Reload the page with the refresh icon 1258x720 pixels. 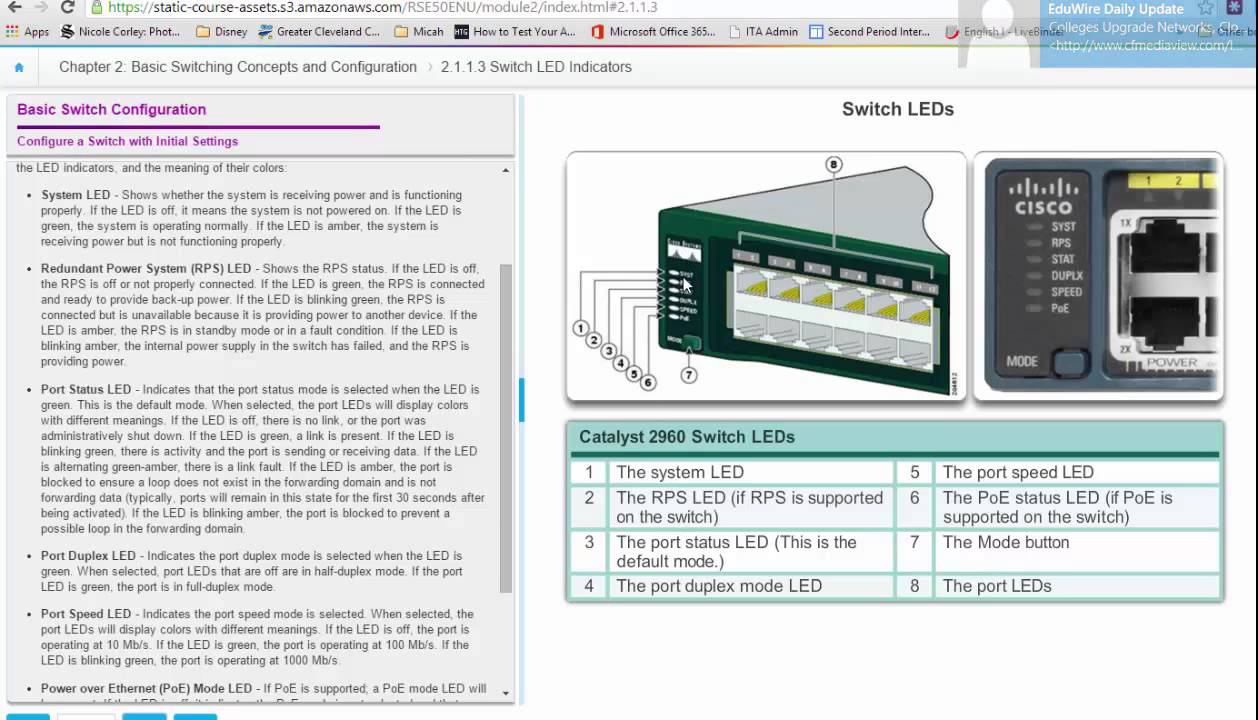[x=69, y=7]
